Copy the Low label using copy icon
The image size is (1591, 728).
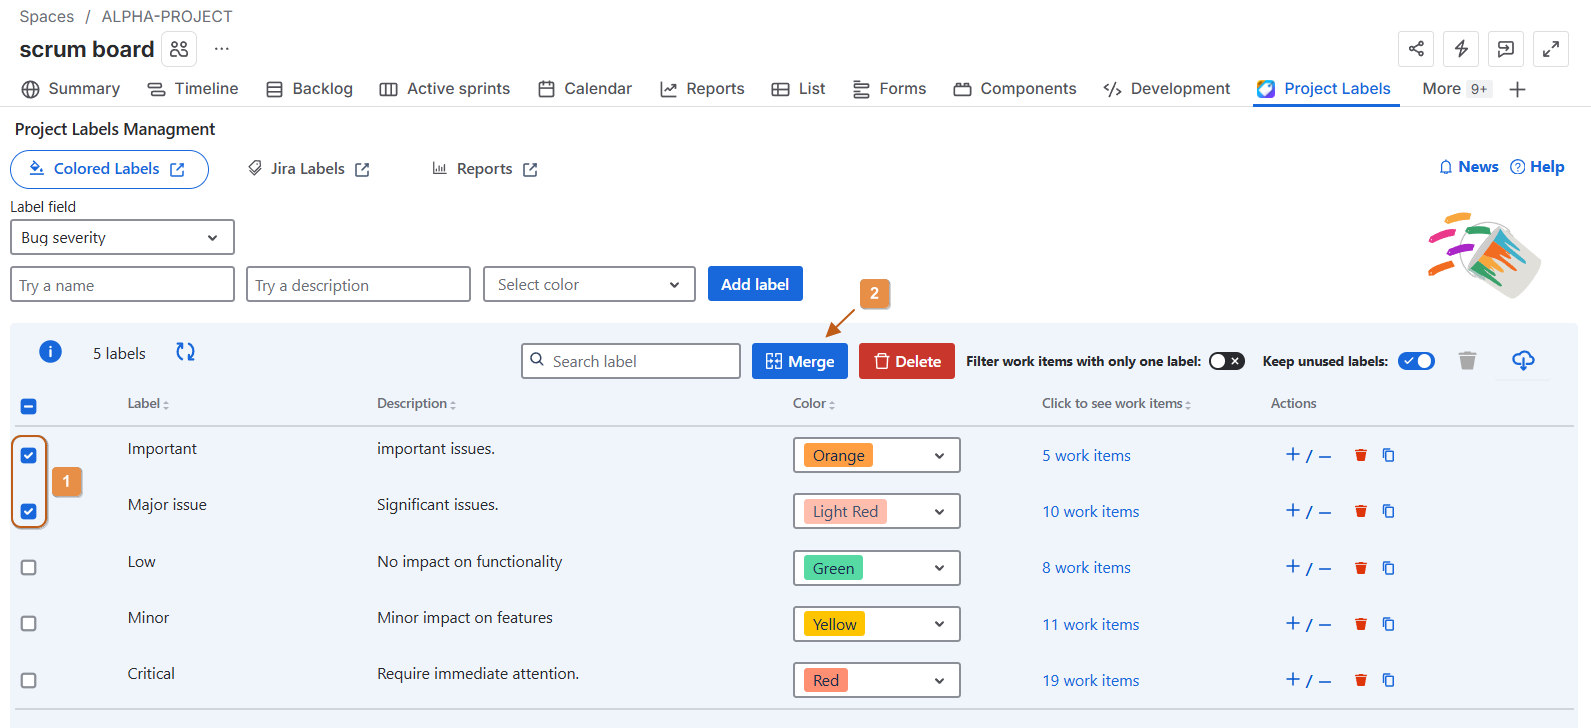pyautogui.click(x=1388, y=568)
